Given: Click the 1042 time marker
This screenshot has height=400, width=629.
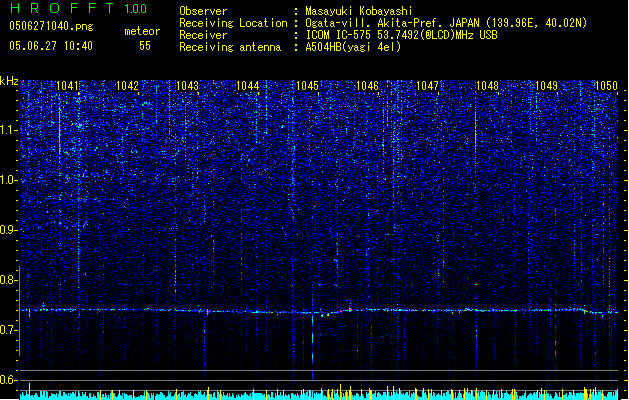Looking at the screenshot, I should tap(127, 86).
